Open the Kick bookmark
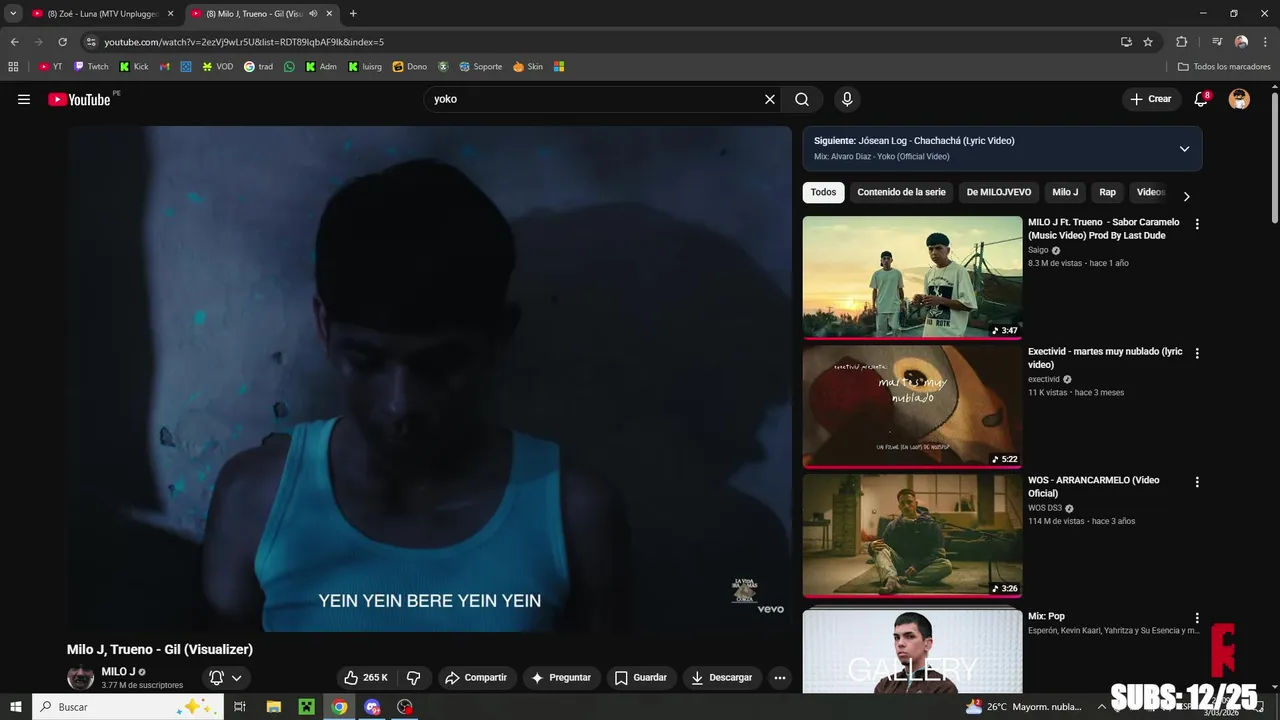1280x720 pixels. tap(134, 67)
